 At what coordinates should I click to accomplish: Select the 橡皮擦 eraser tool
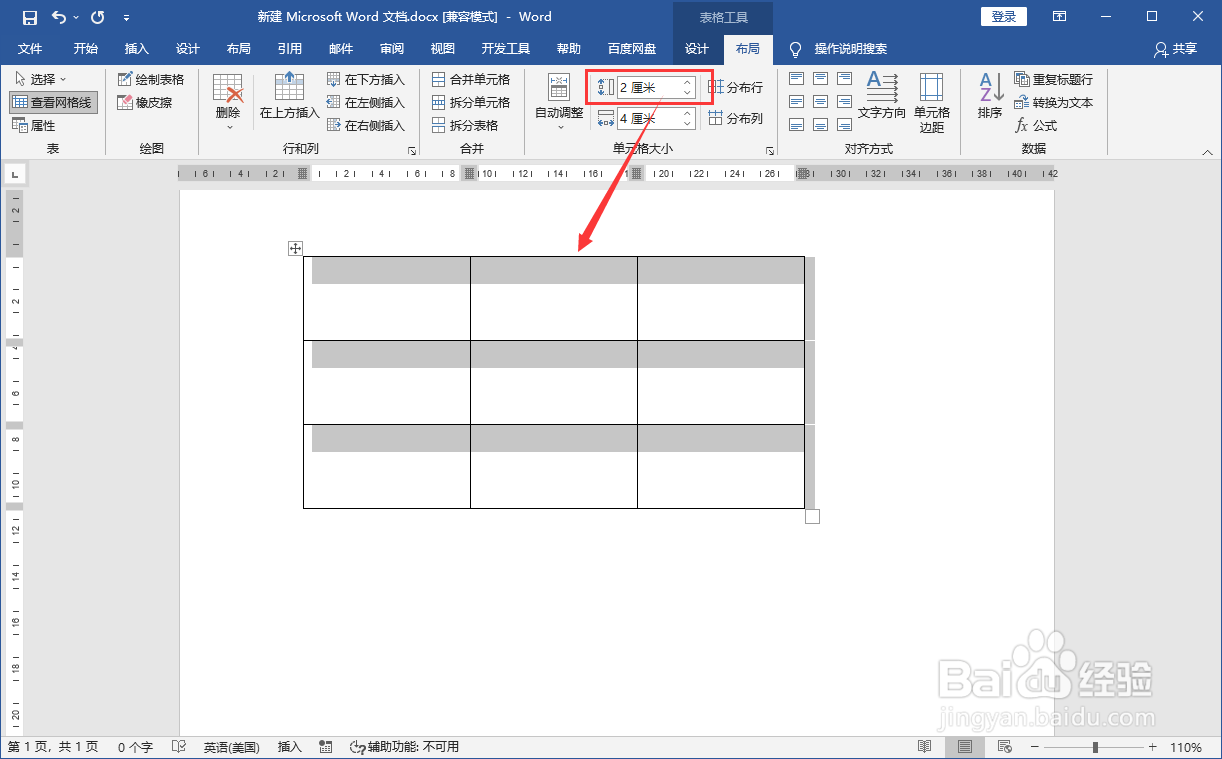coord(145,102)
